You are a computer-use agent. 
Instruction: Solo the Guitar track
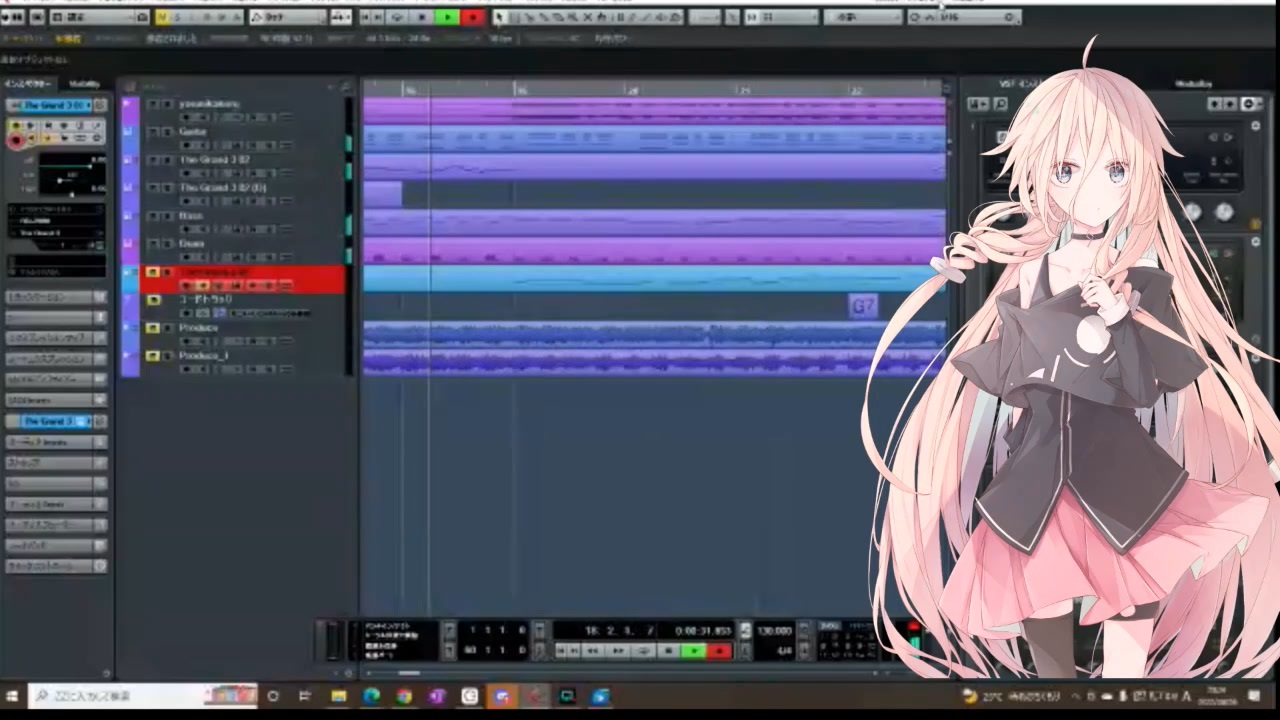click(x=167, y=132)
